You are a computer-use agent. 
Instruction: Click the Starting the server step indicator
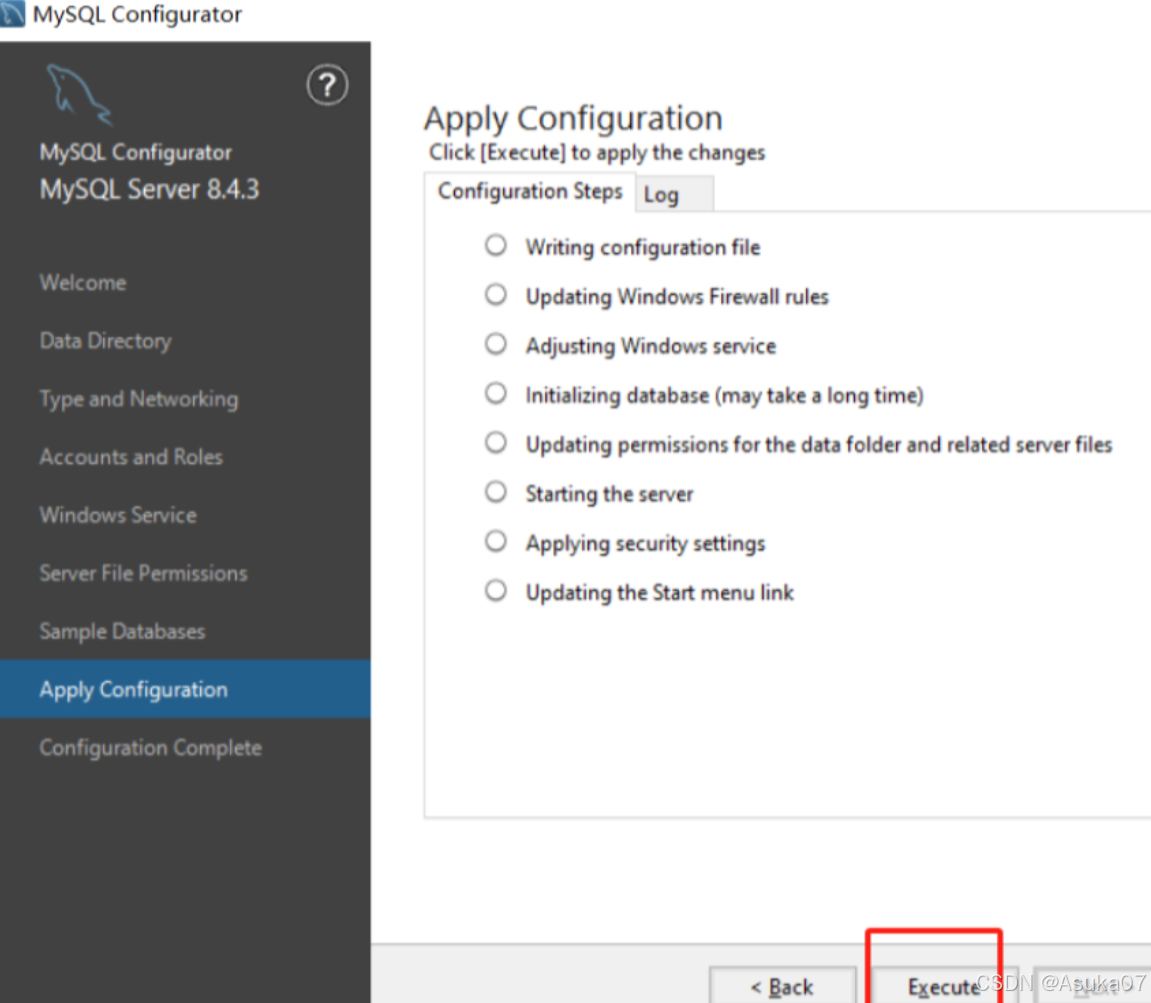coord(495,491)
